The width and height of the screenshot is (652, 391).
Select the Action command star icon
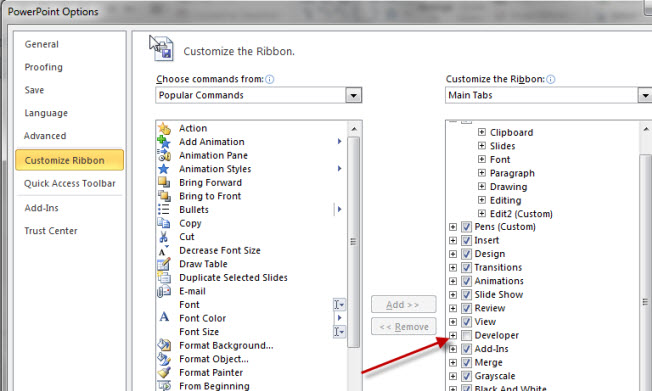tap(164, 129)
